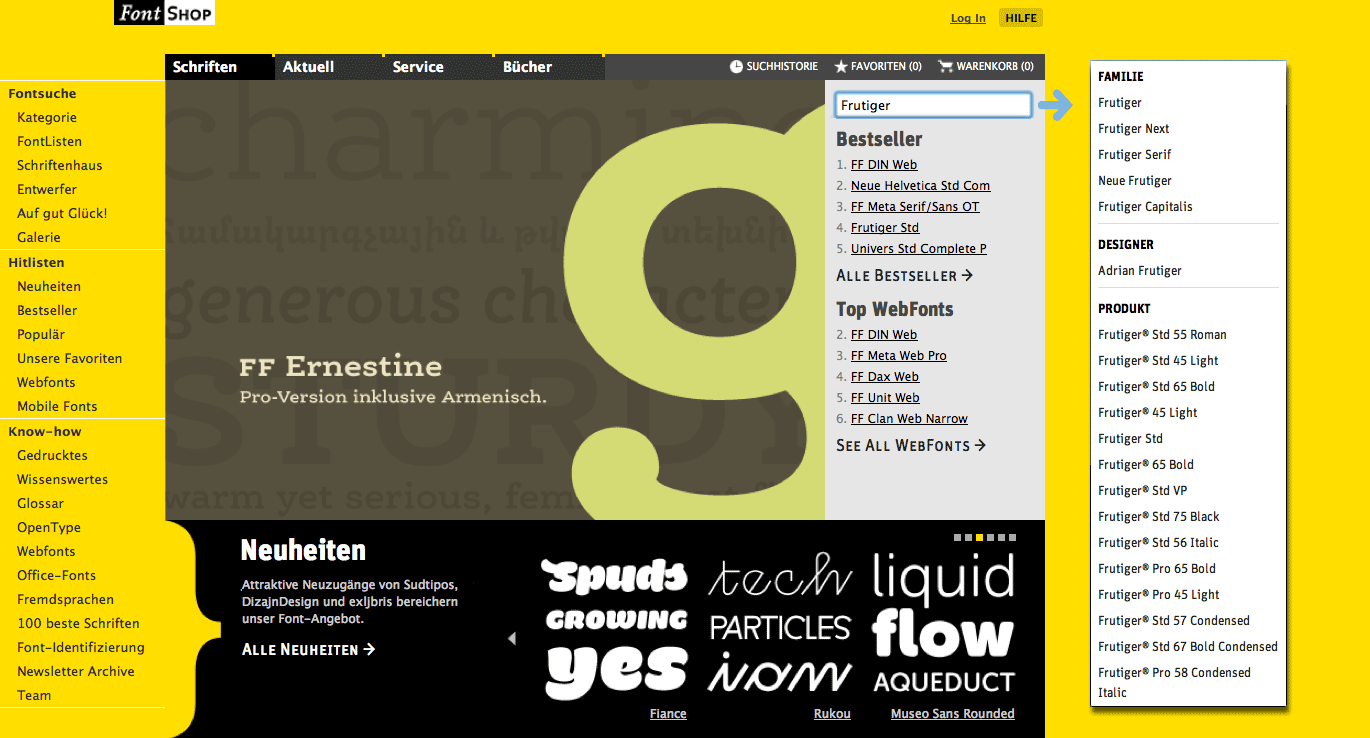
Task: Open Neue Helvetica Std Com bestseller
Action: [x=921, y=186]
